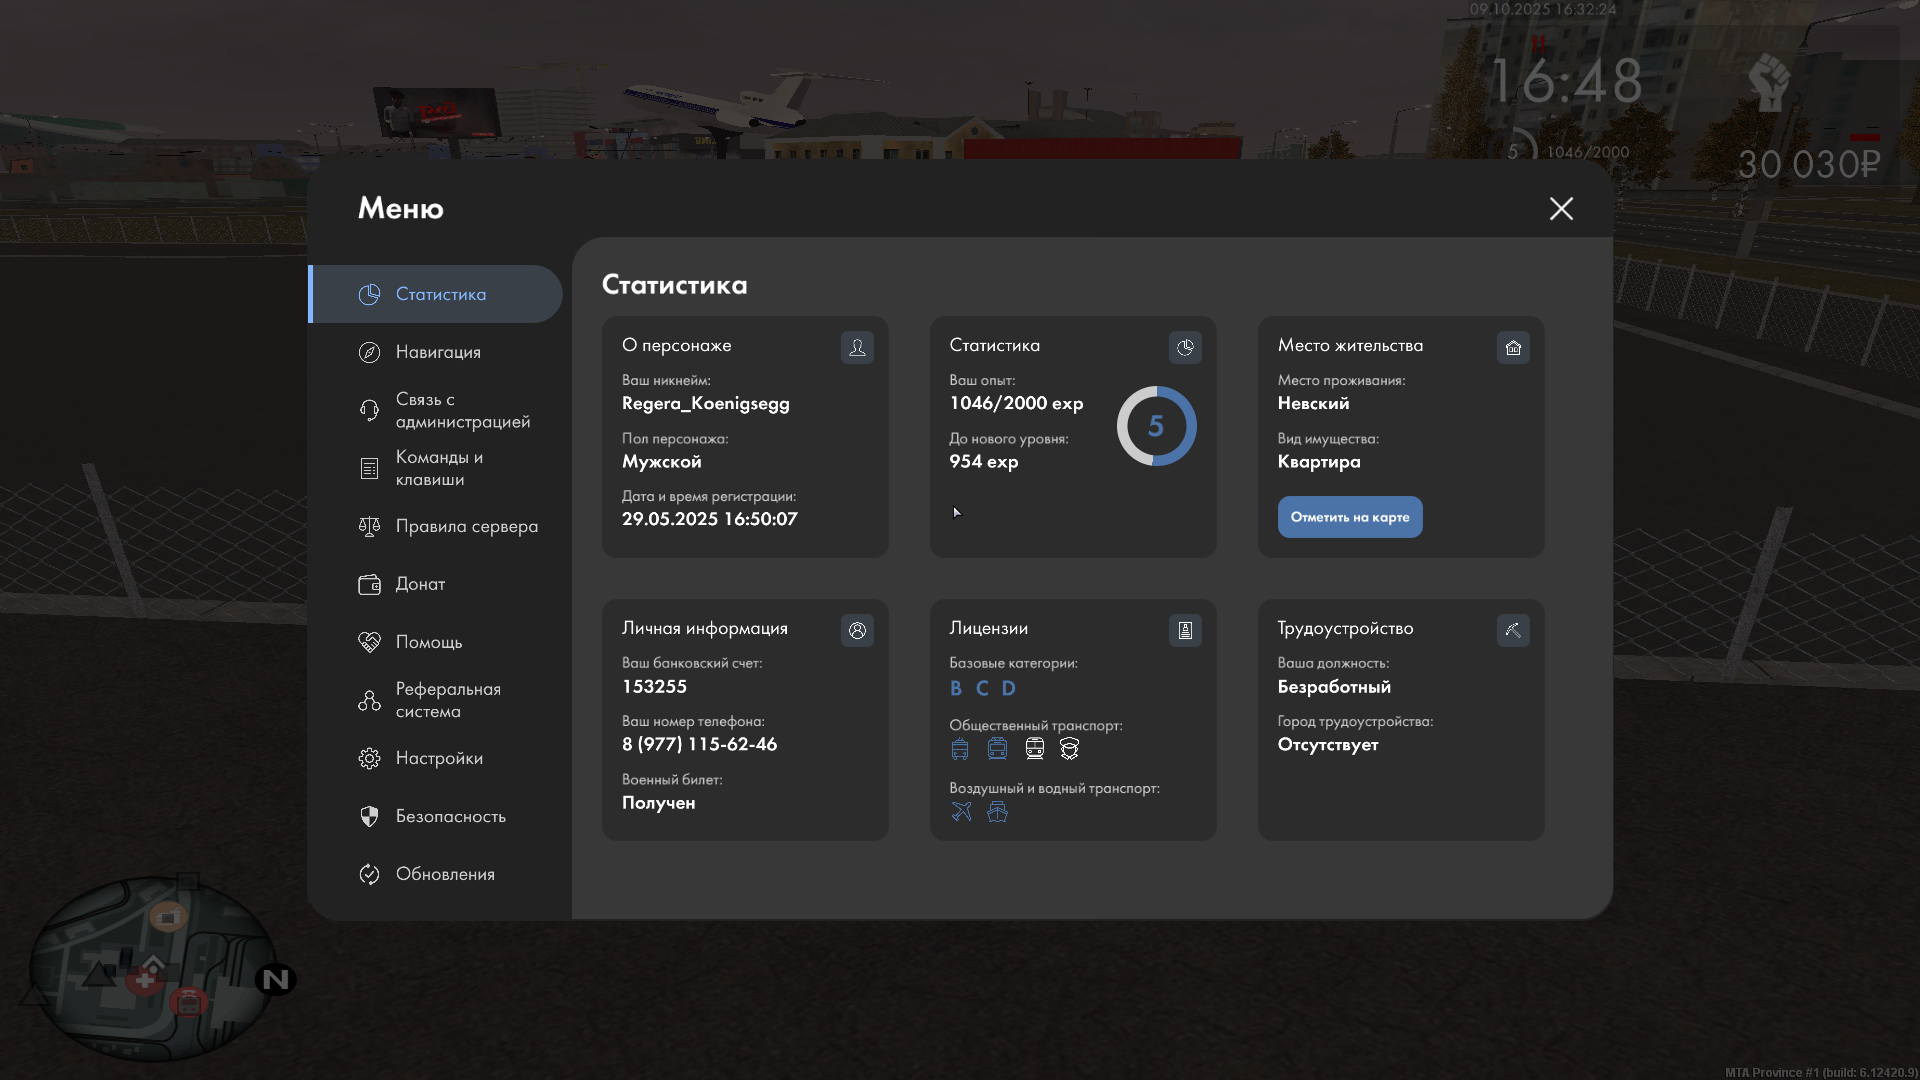Select Безопасность in the sidebar
Image resolution: width=1920 pixels, height=1080 pixels.
point(450,816)
